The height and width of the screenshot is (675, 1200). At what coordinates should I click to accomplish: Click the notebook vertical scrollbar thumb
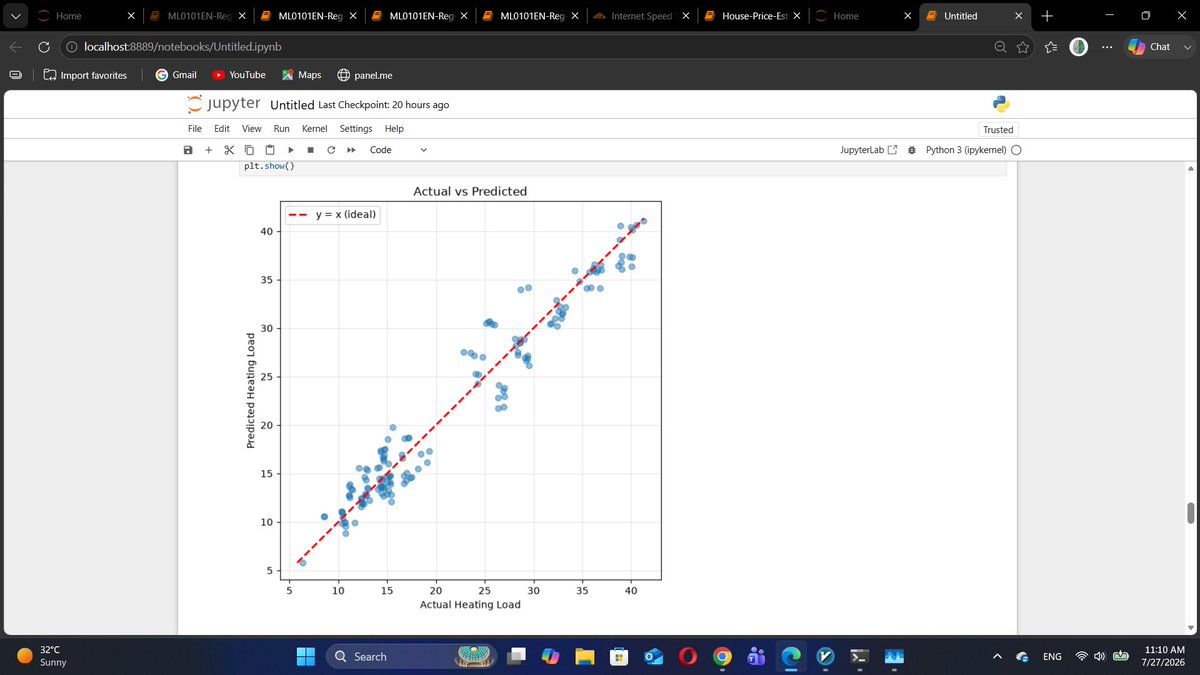pos(1190,513)
